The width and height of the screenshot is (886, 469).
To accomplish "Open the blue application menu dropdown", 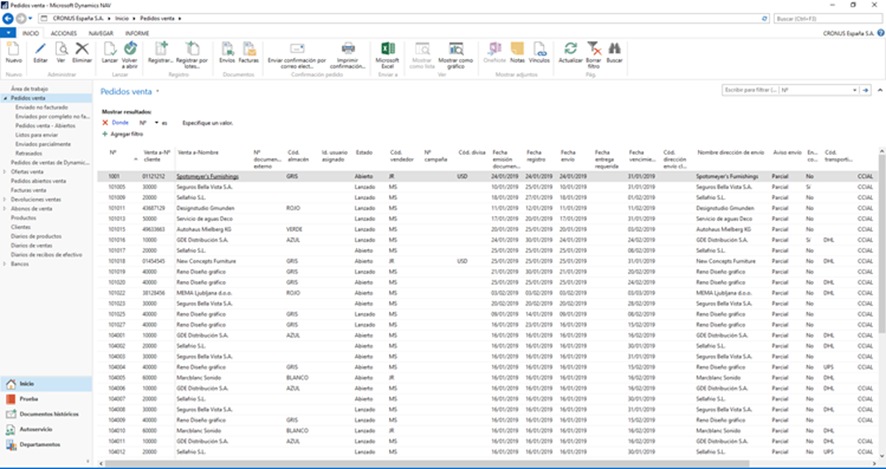I will (8, 33).
